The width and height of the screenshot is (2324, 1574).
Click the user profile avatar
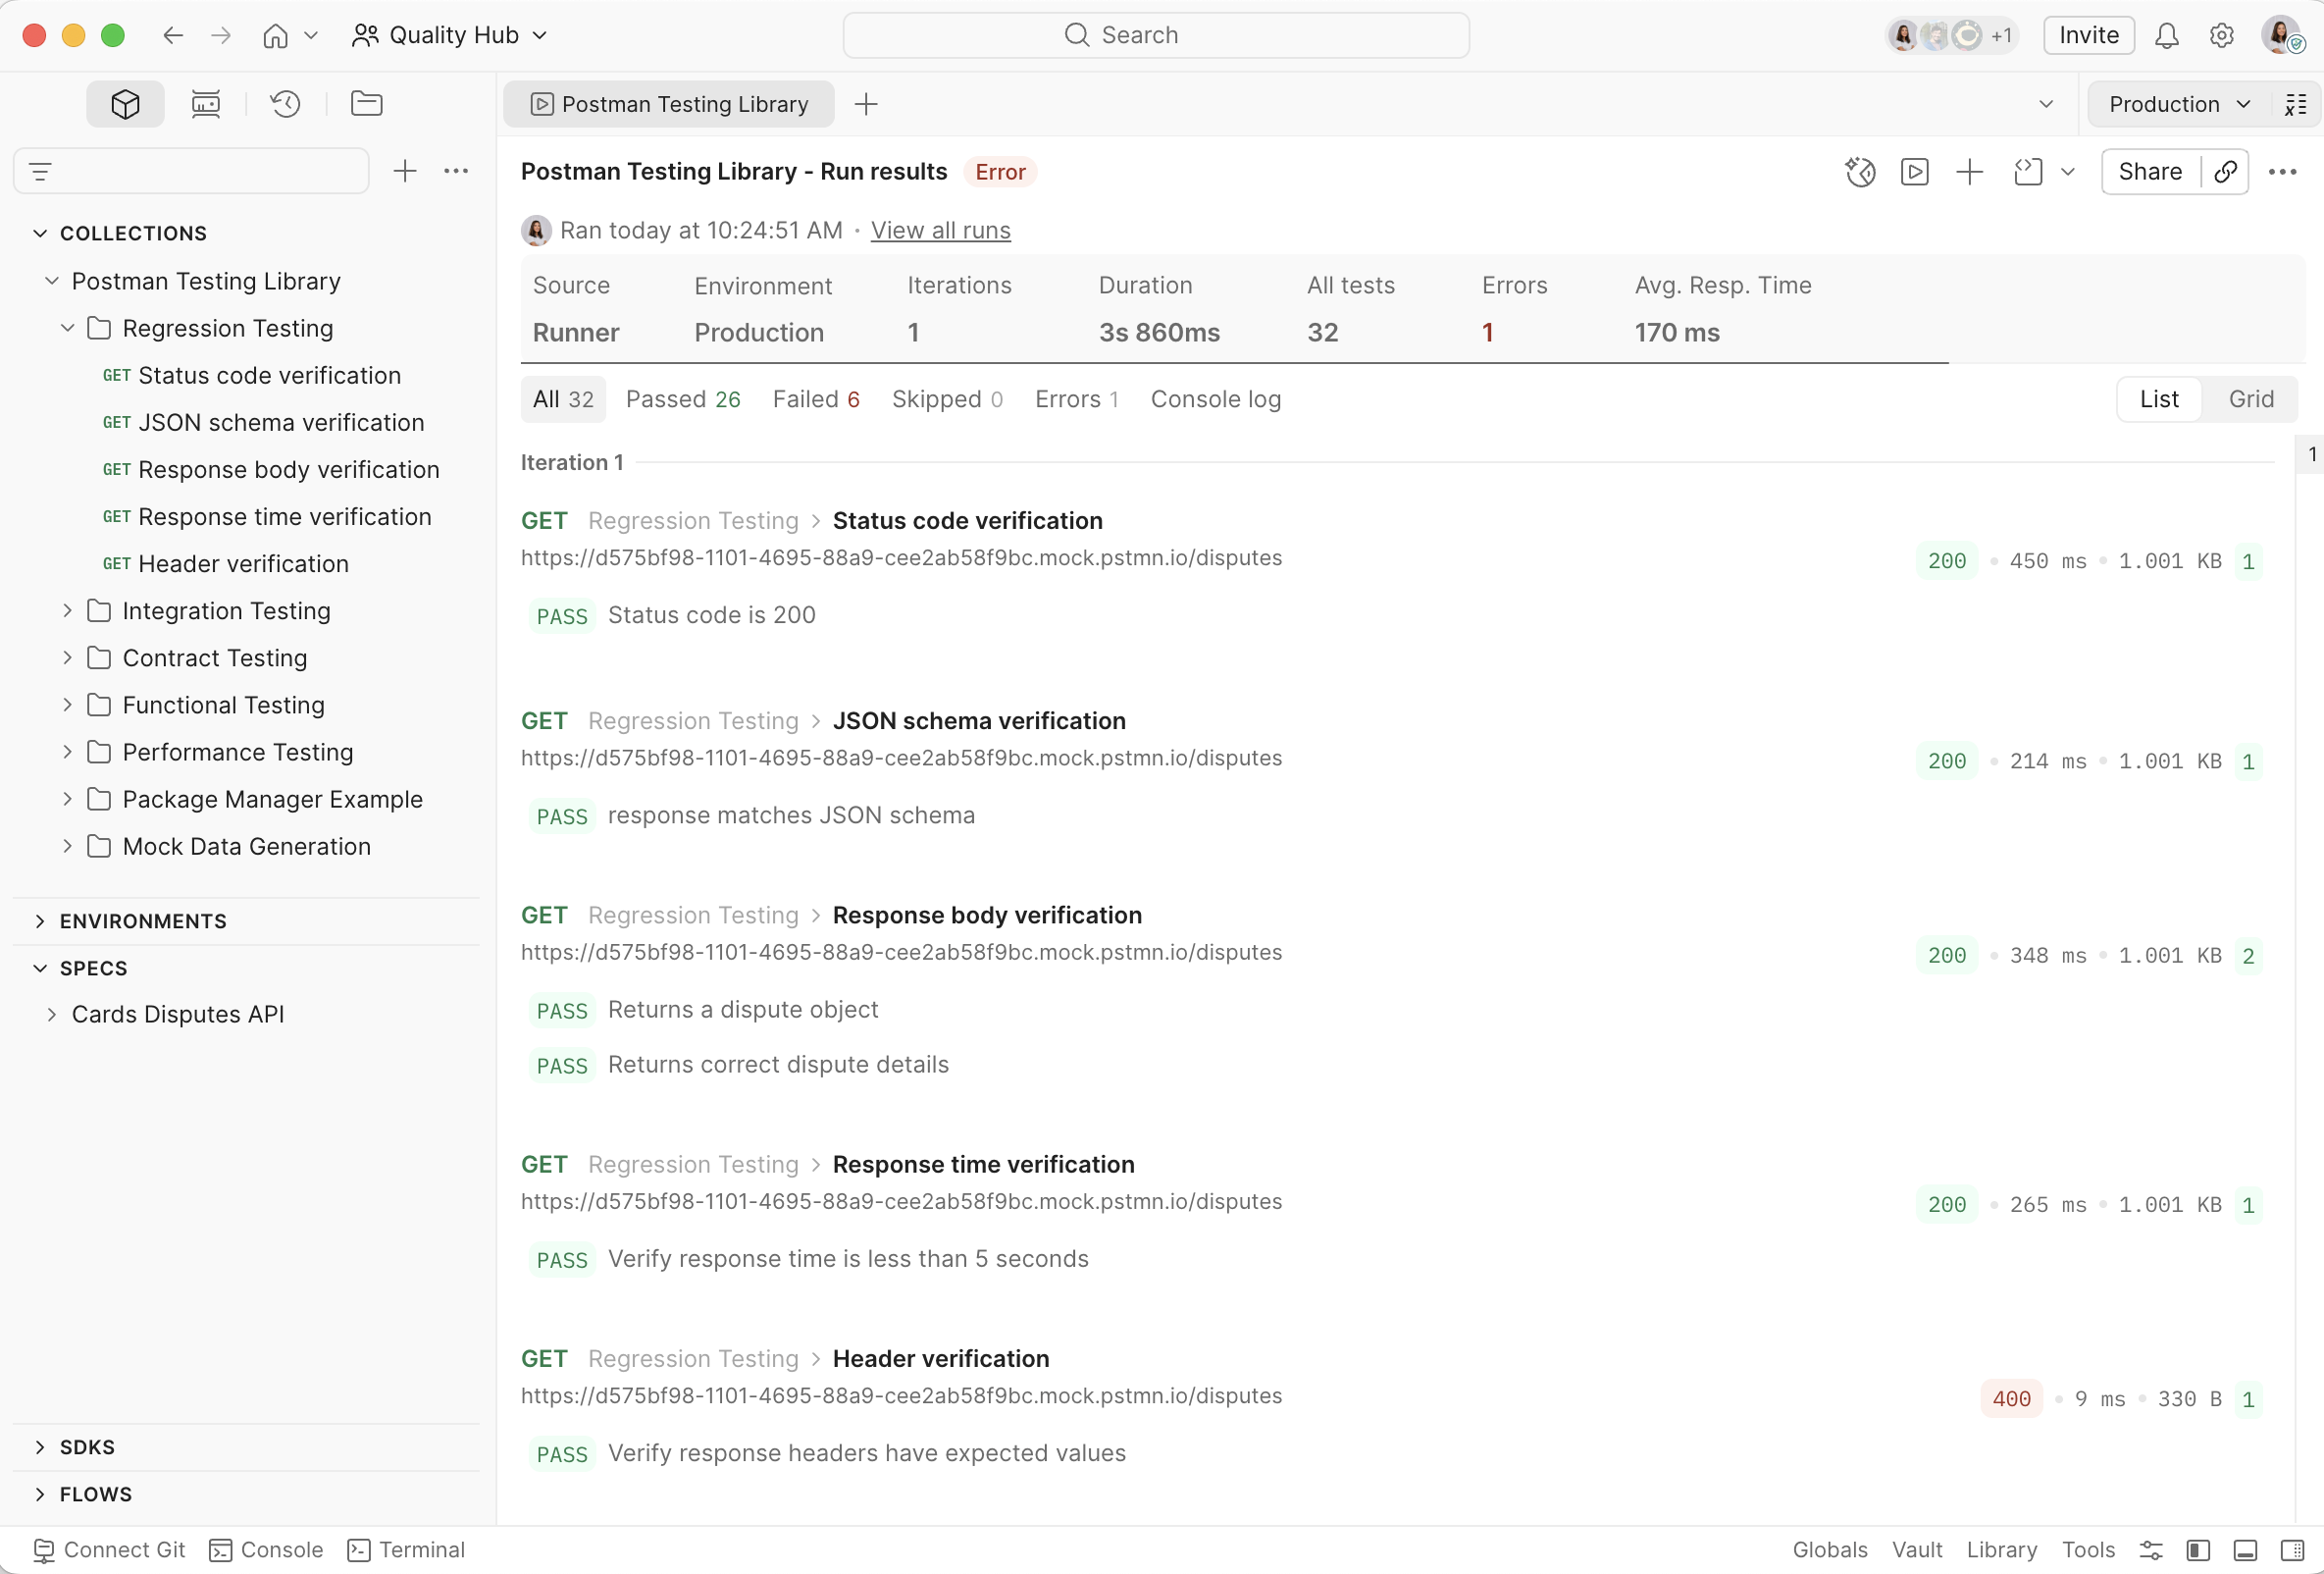2281,35
